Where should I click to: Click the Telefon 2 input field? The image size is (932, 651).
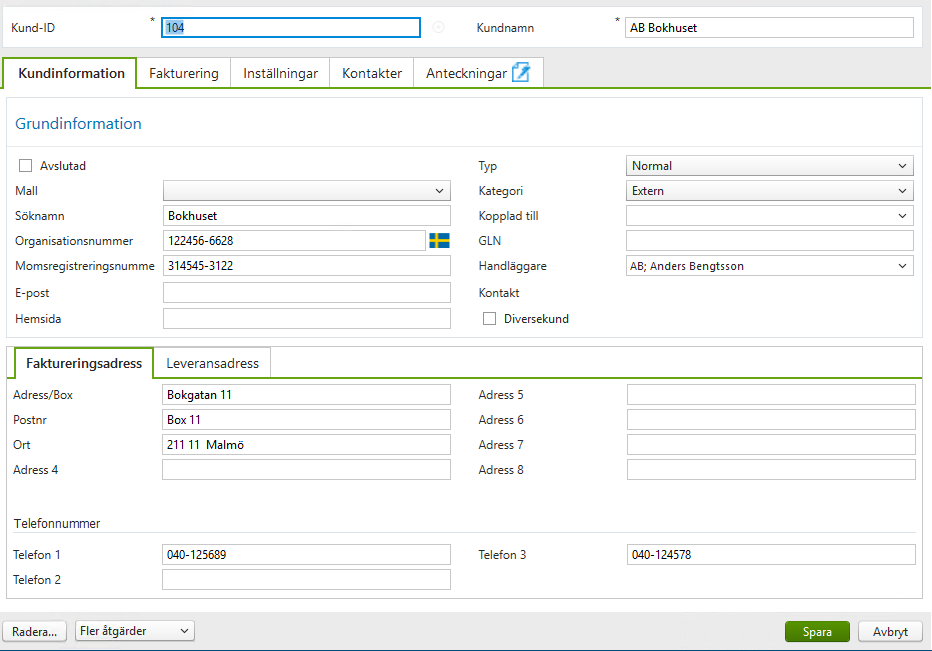click(306, 579)
